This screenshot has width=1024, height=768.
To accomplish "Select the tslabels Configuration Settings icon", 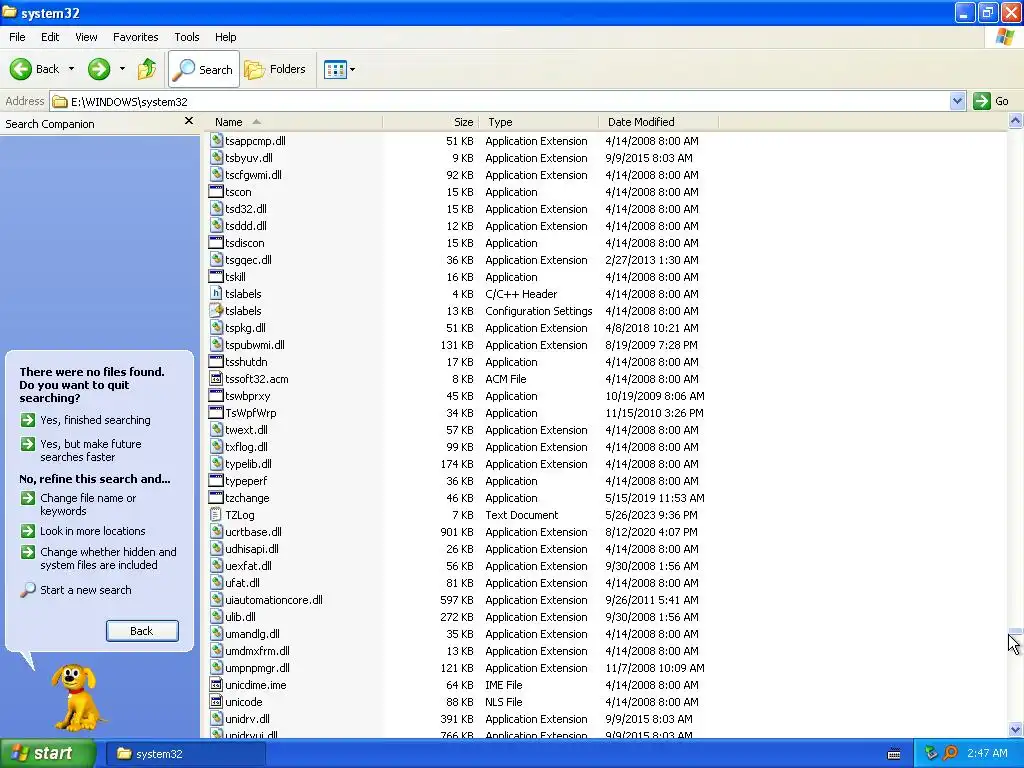I will coord(216,310).
